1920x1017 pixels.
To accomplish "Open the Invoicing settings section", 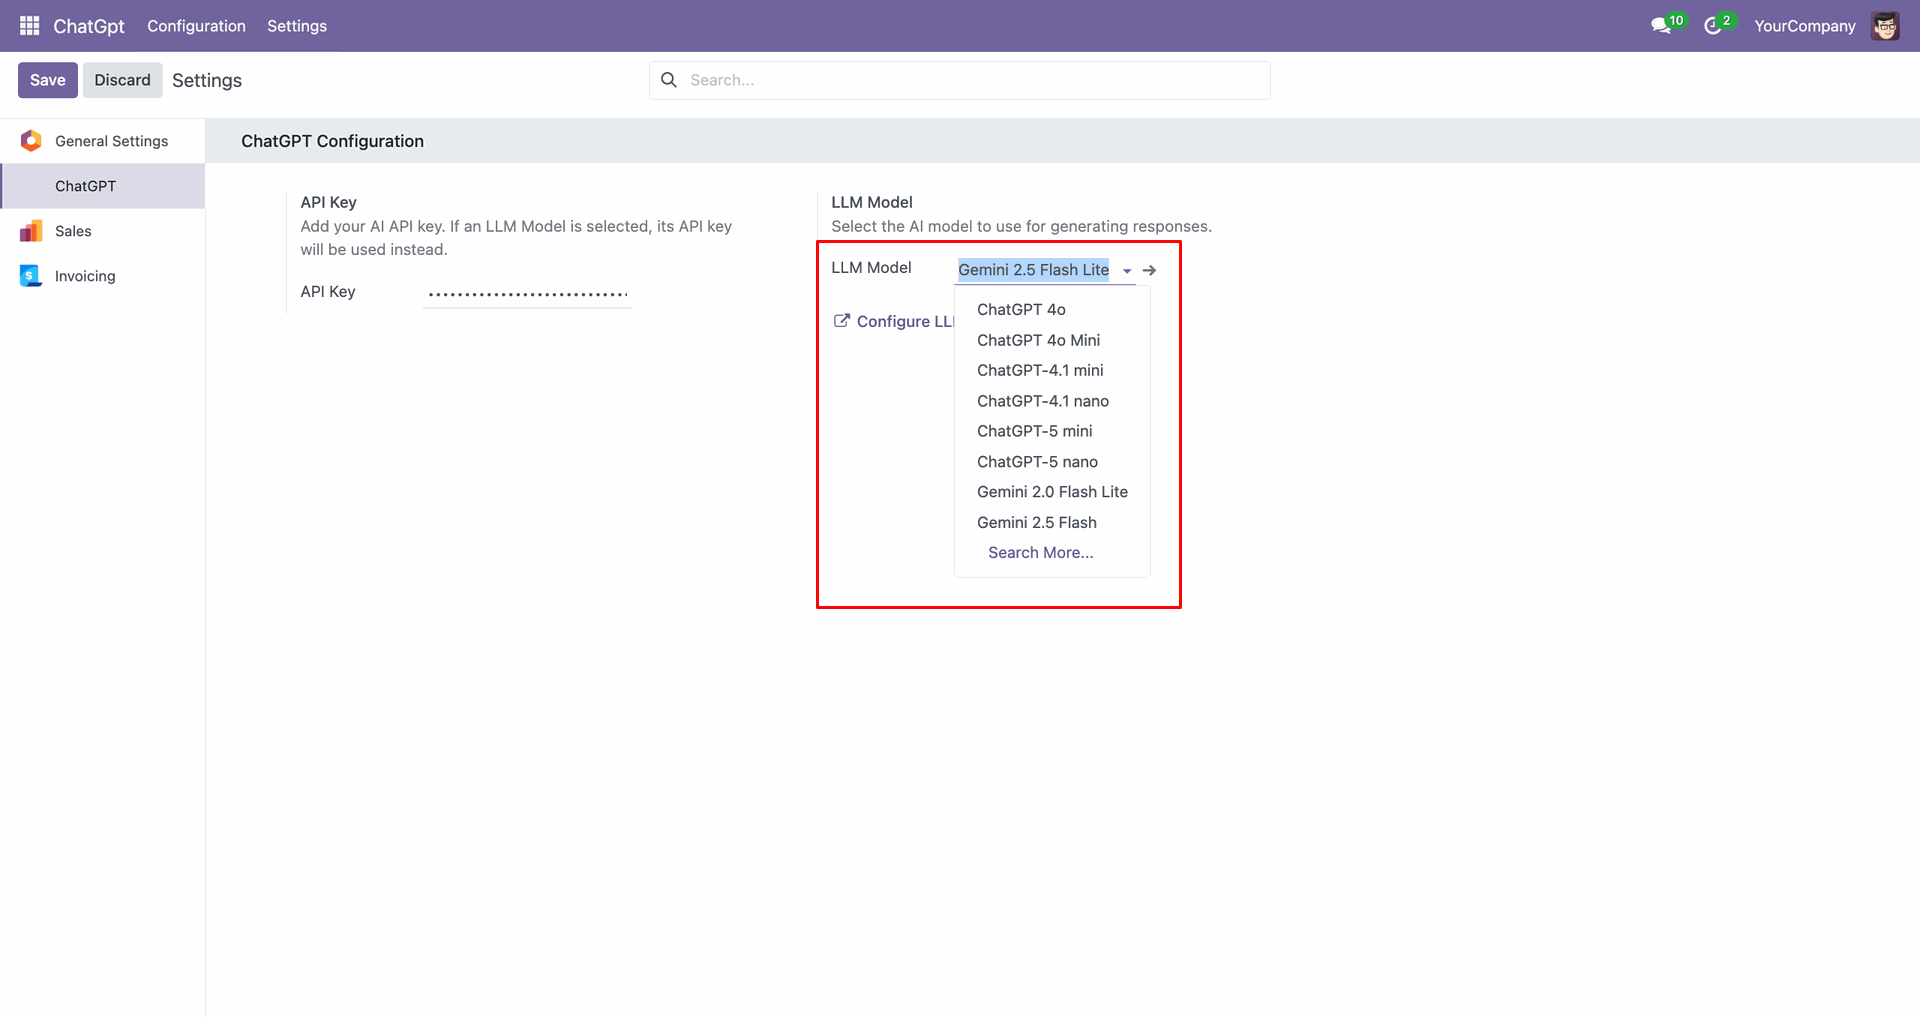I will [x=85, y=276].
